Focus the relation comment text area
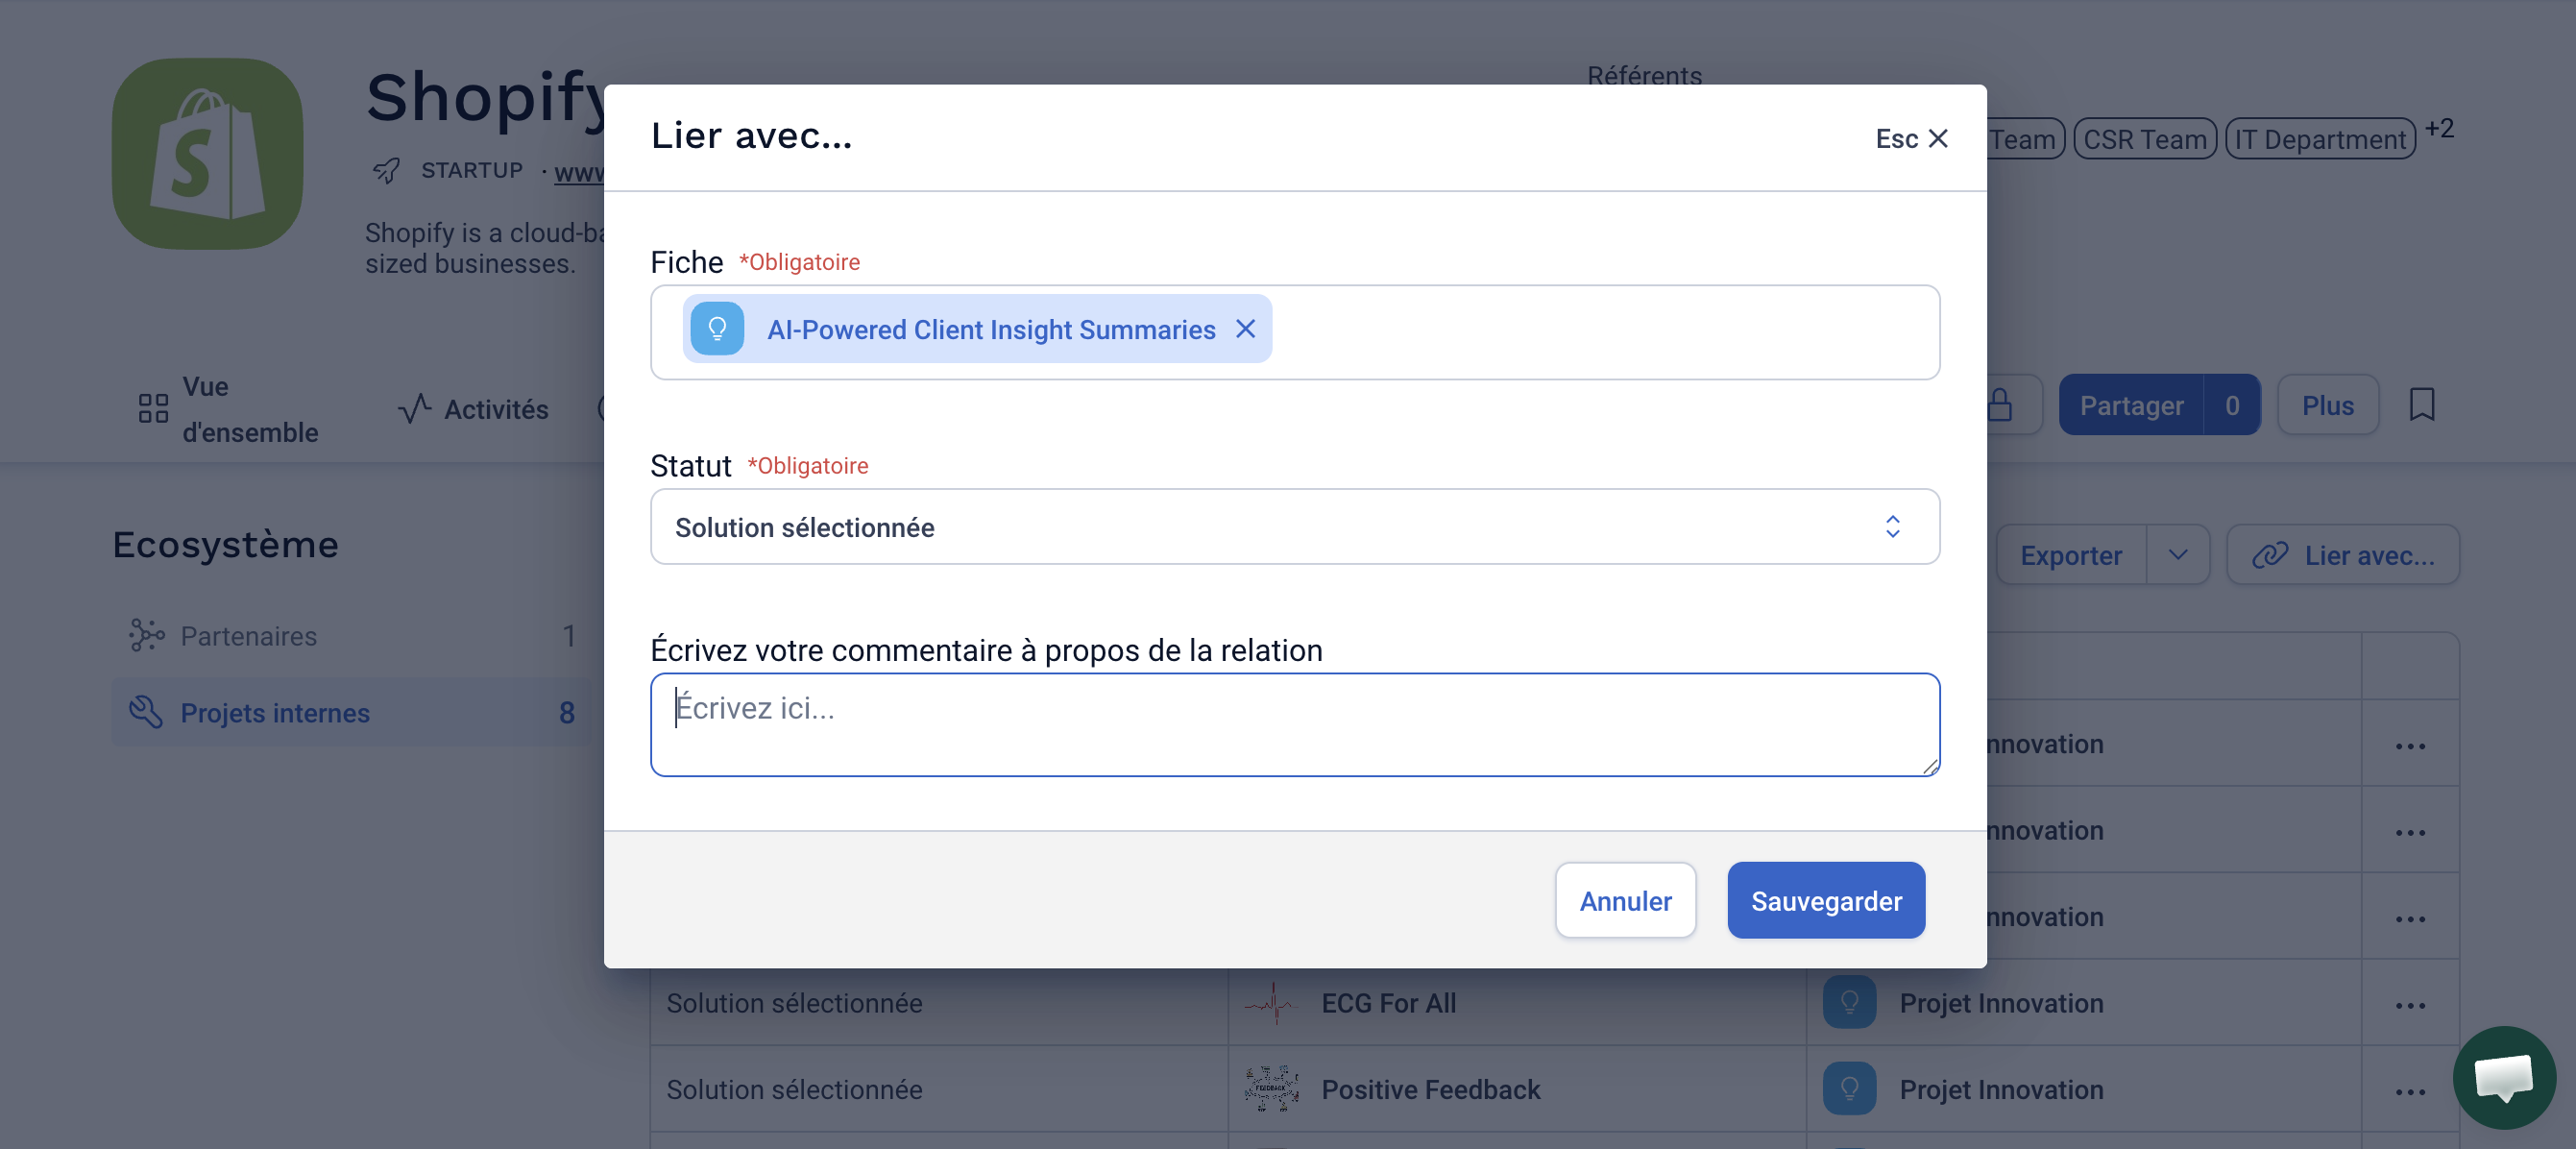 tap(1295, 724)
